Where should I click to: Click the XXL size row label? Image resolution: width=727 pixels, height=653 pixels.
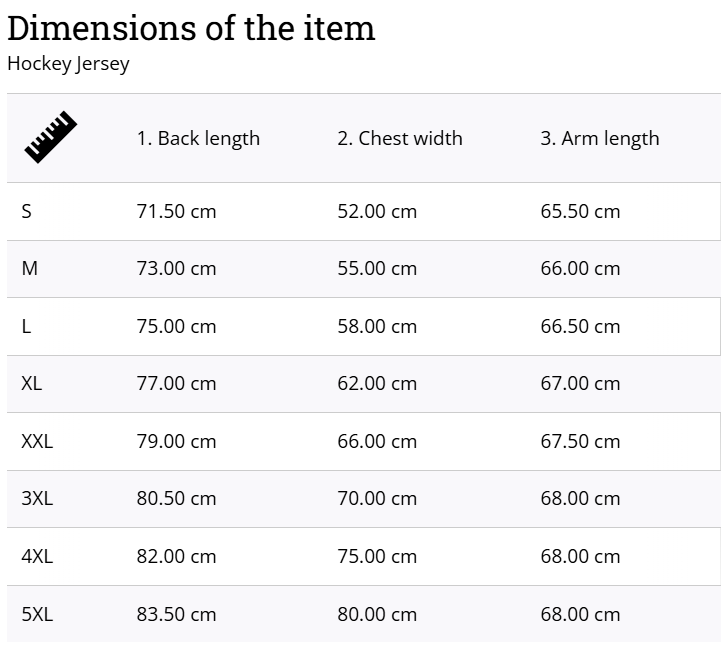coord(37,442)
